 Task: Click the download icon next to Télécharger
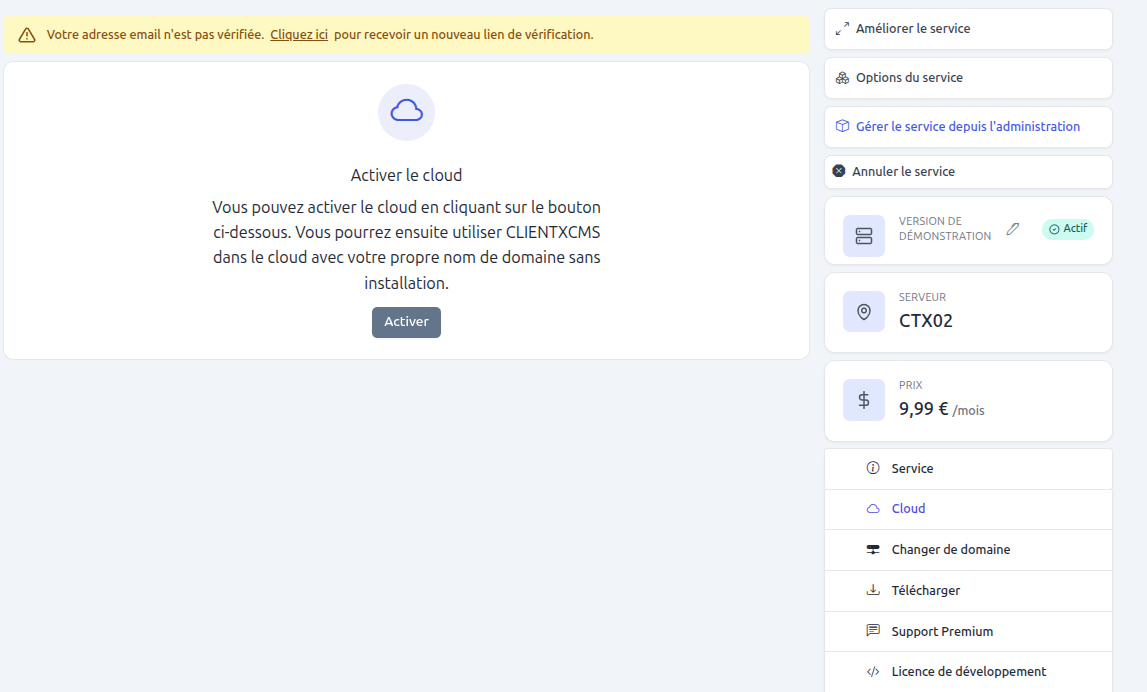873,590
